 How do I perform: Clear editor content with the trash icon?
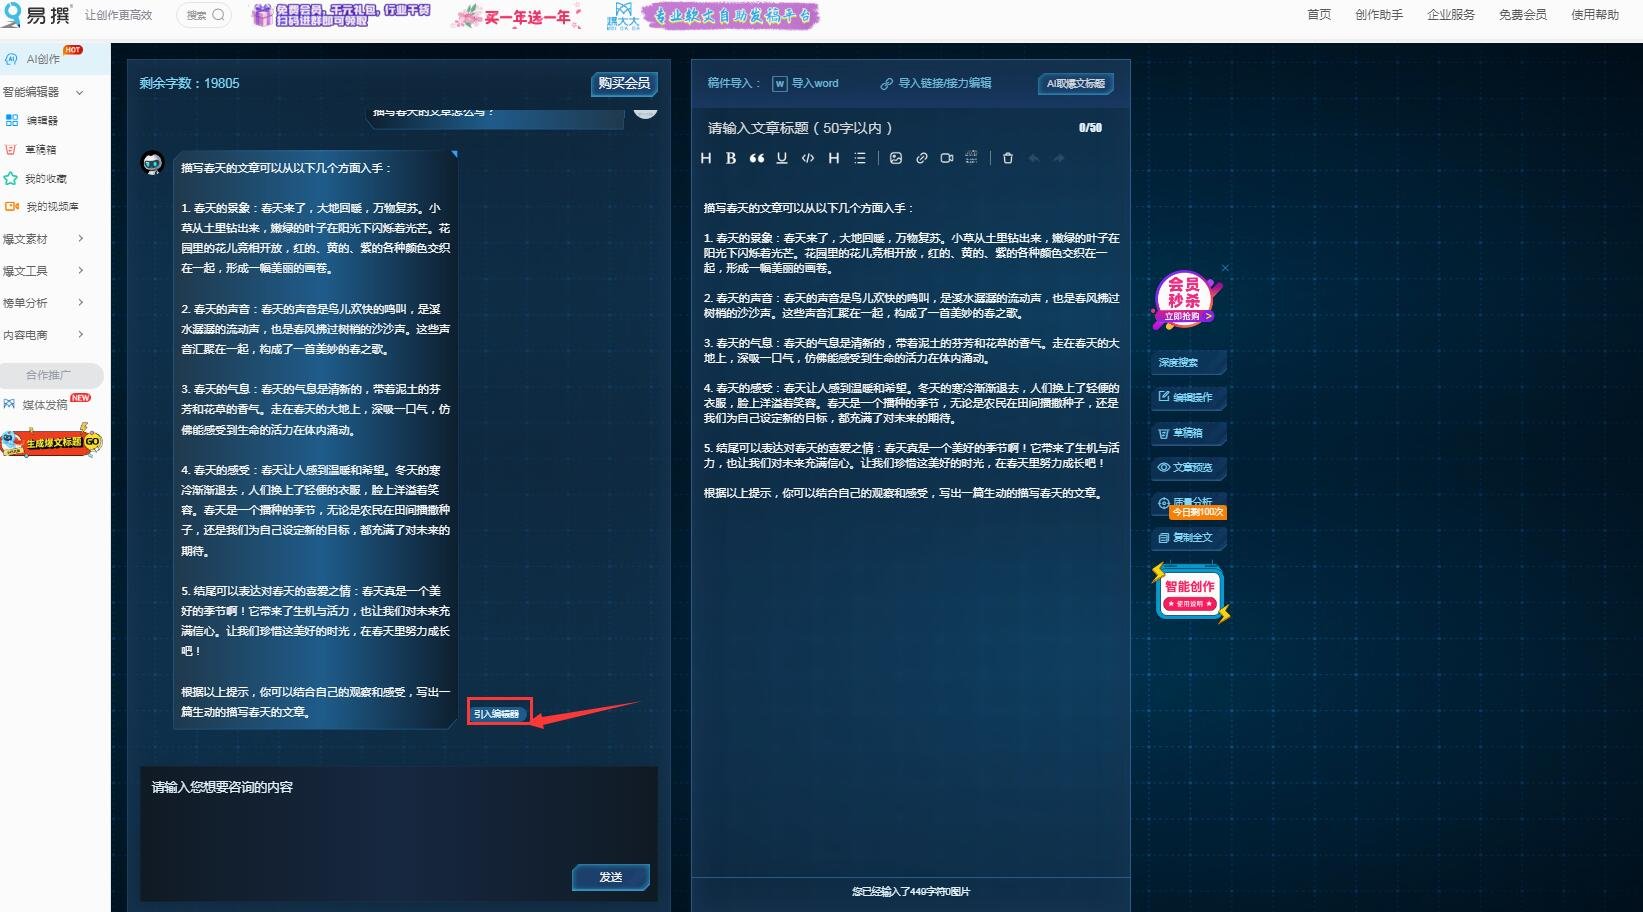coord(1008,158)
